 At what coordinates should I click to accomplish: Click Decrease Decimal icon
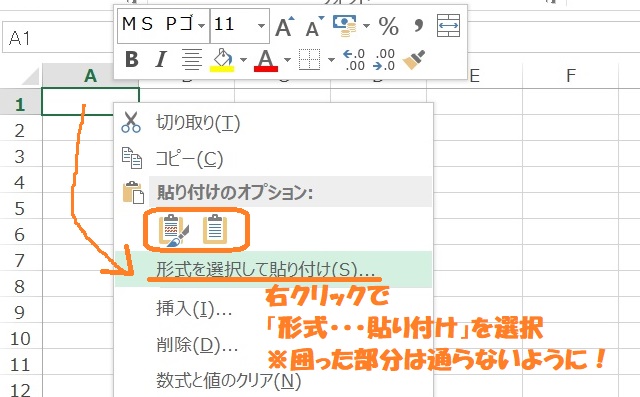coord(384,60)
